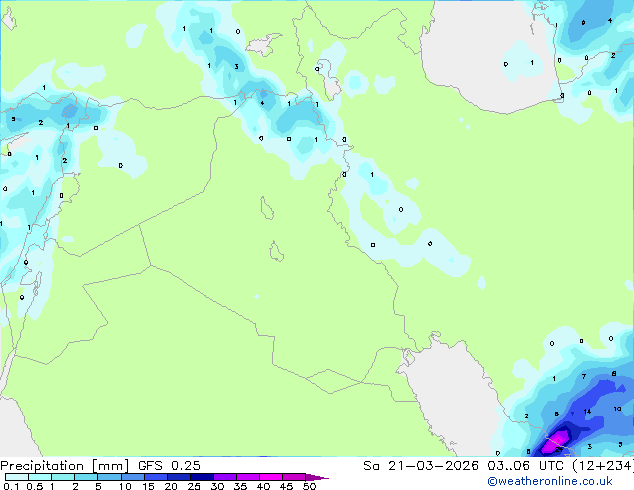Image resolution: width=634 pixels, height=490 pixels.
Task: Click the legend label '30'
Action: [x=218, y=486]
